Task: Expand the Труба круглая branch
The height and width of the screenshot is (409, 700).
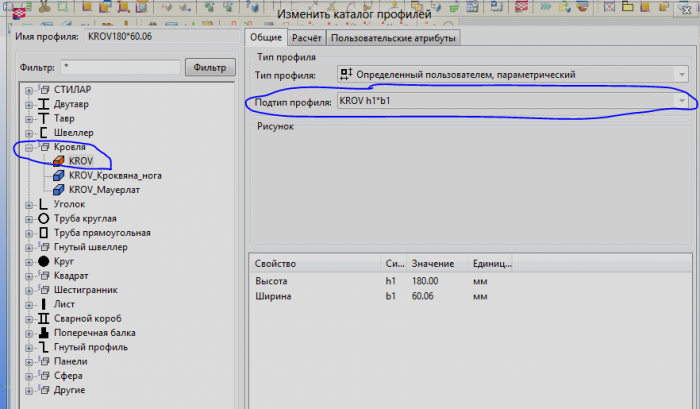Action: [x=29, y=219]
